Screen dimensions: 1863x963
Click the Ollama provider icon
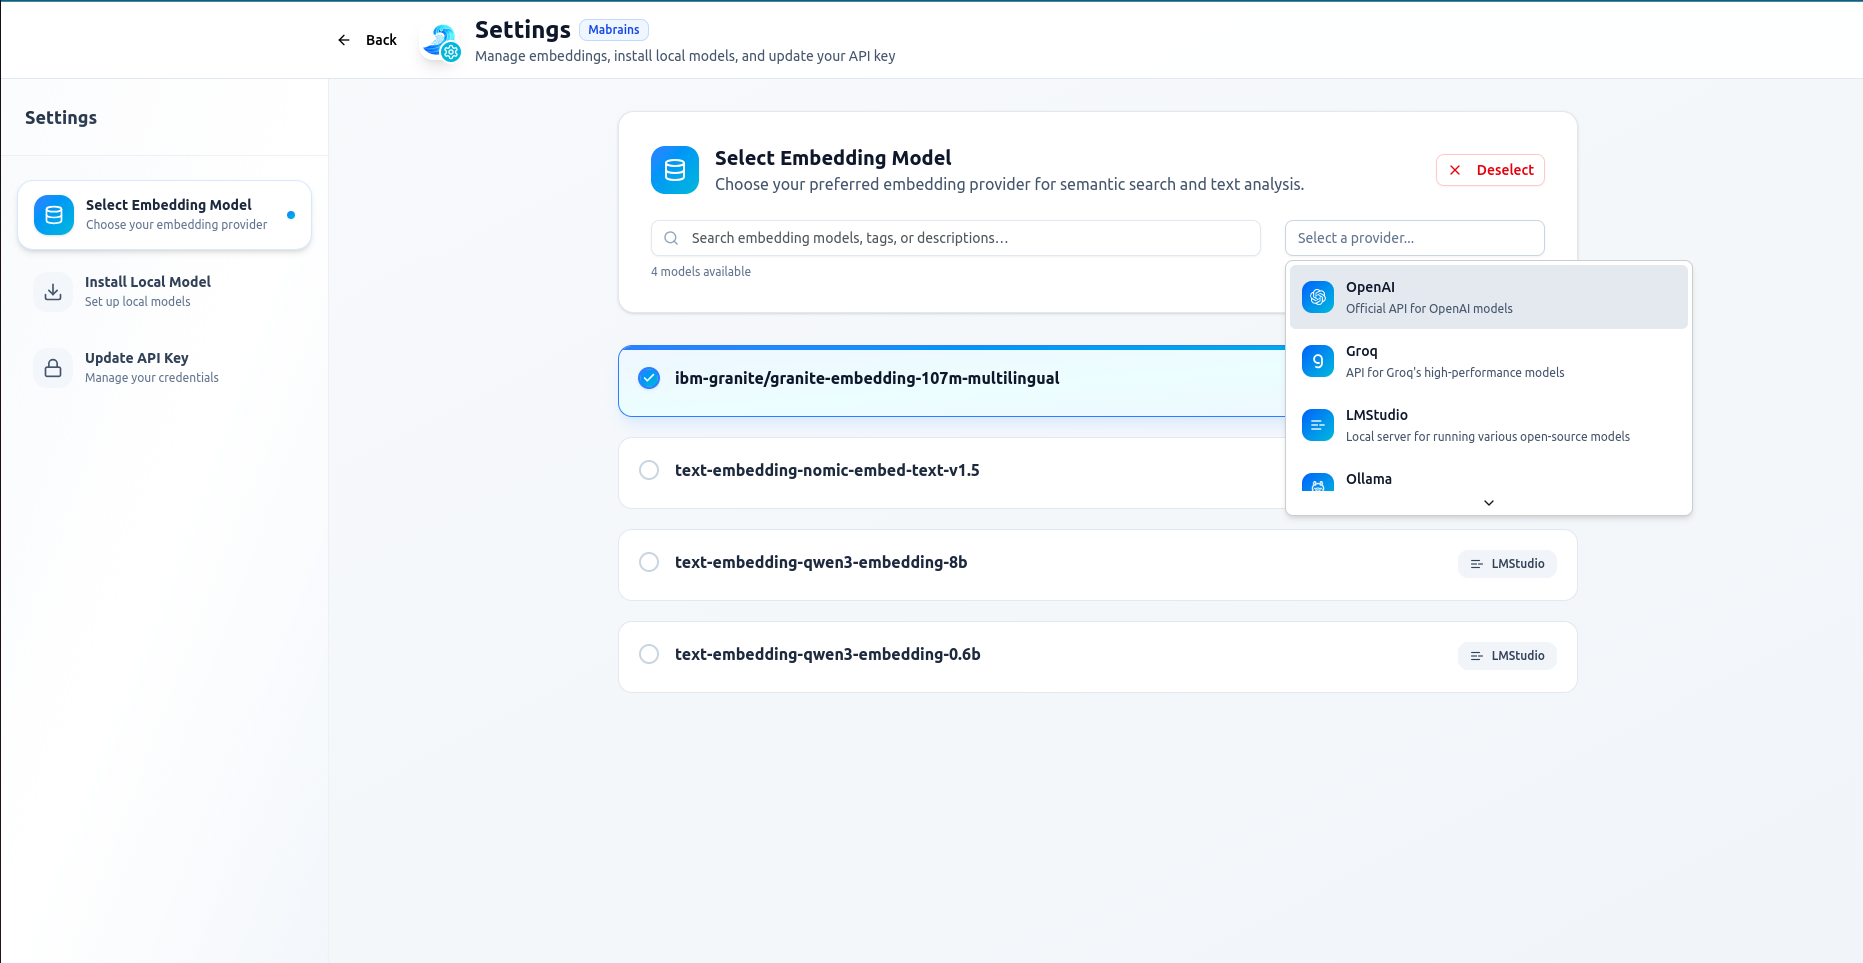pyautogui.click(x=1317, y=485)
